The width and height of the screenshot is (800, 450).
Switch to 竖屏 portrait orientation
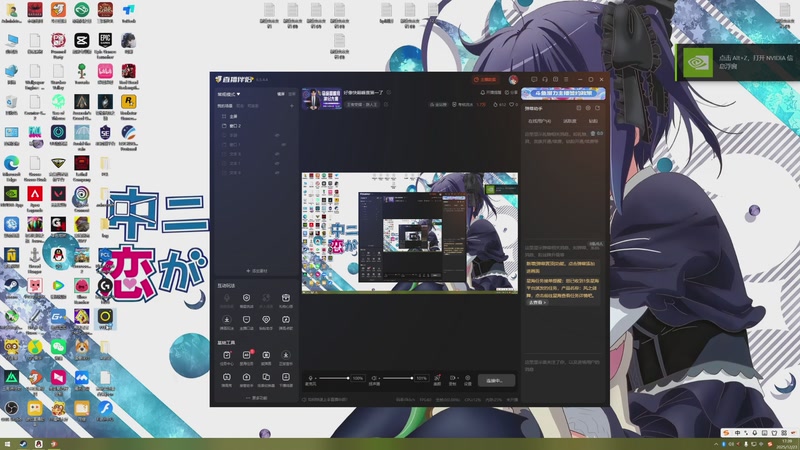[x=292, y=94]
